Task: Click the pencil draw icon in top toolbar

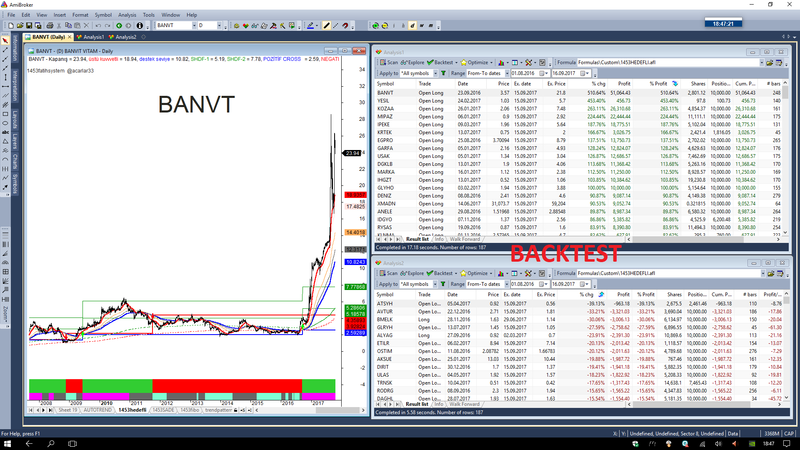Action: coord(327,26)
